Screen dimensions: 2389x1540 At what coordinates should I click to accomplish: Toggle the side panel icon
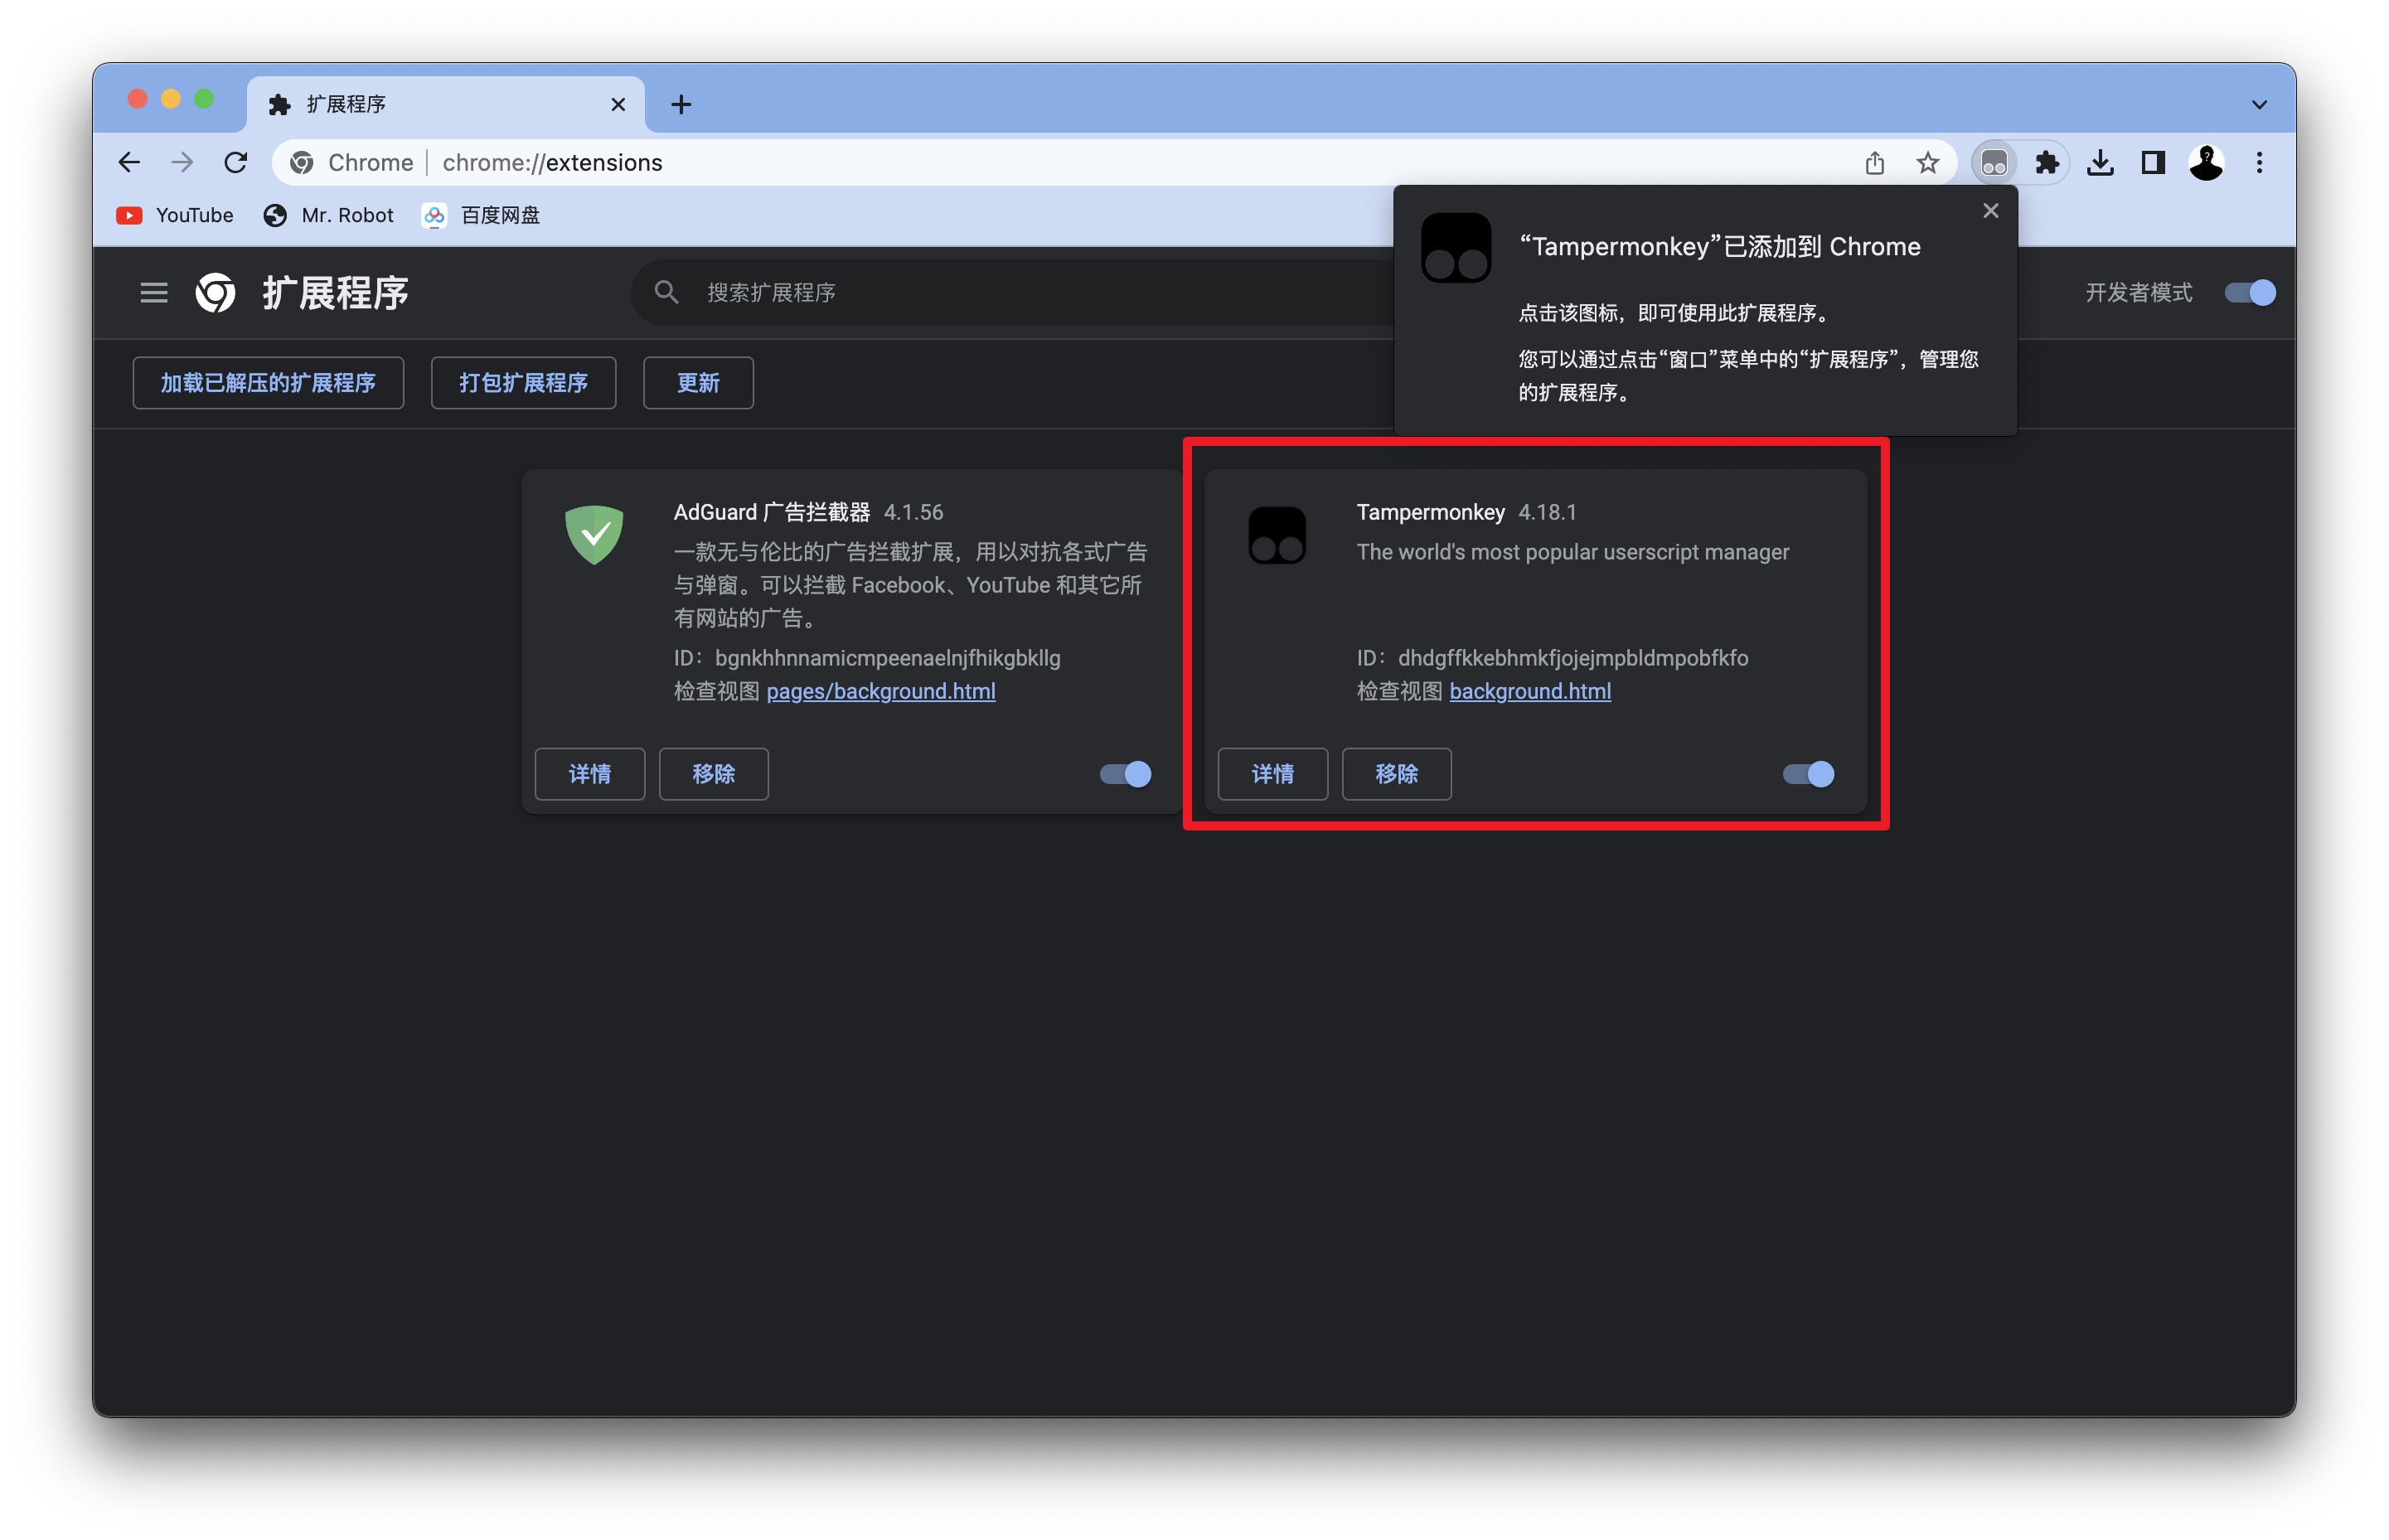(x=2152, y=162)
